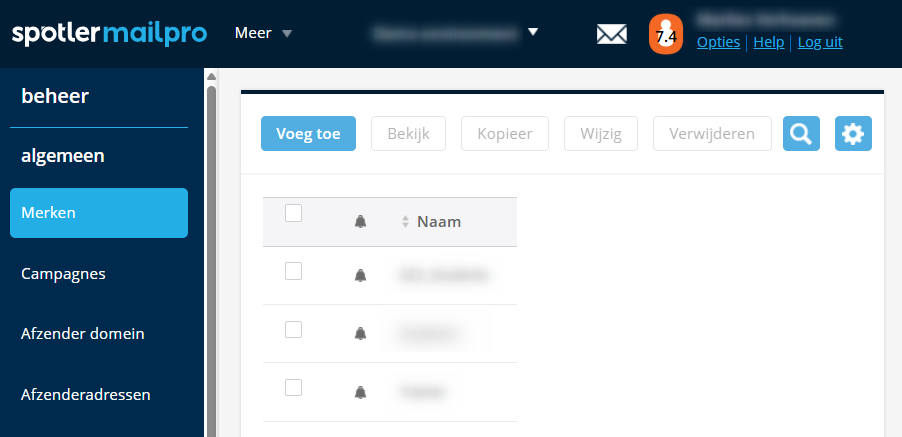
Task: Open the settings gear button
Action: point(853,134)
